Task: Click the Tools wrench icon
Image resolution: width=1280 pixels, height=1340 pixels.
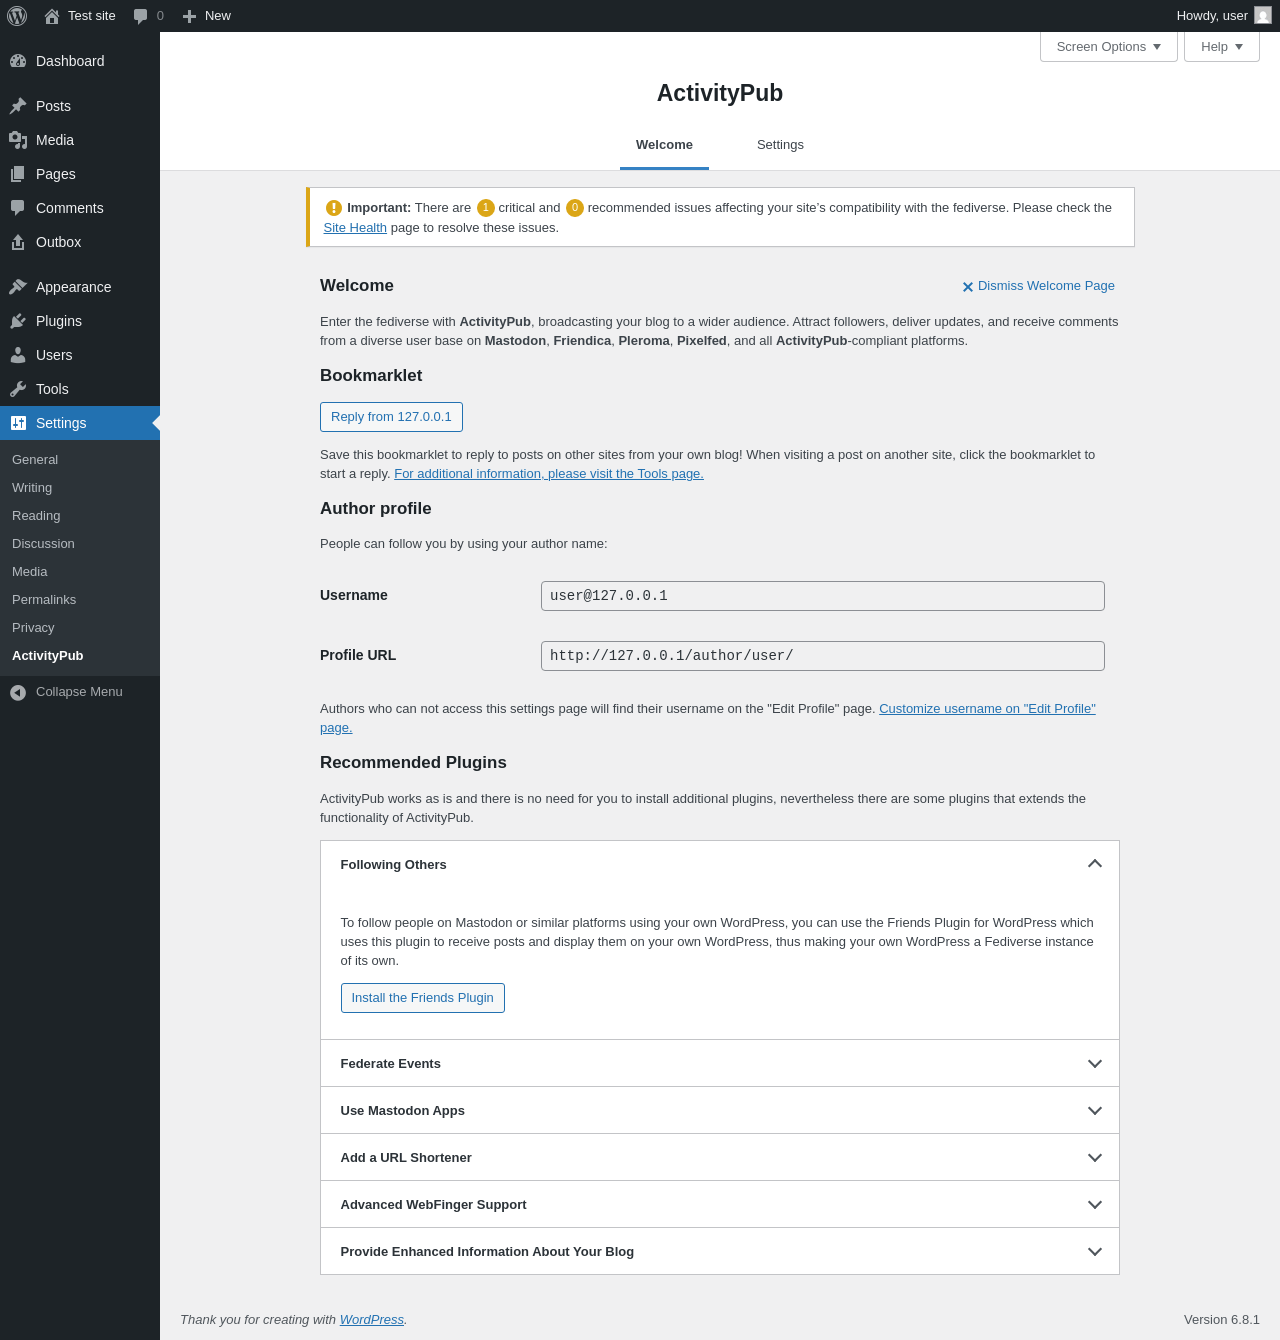Action: coord(18,389)
